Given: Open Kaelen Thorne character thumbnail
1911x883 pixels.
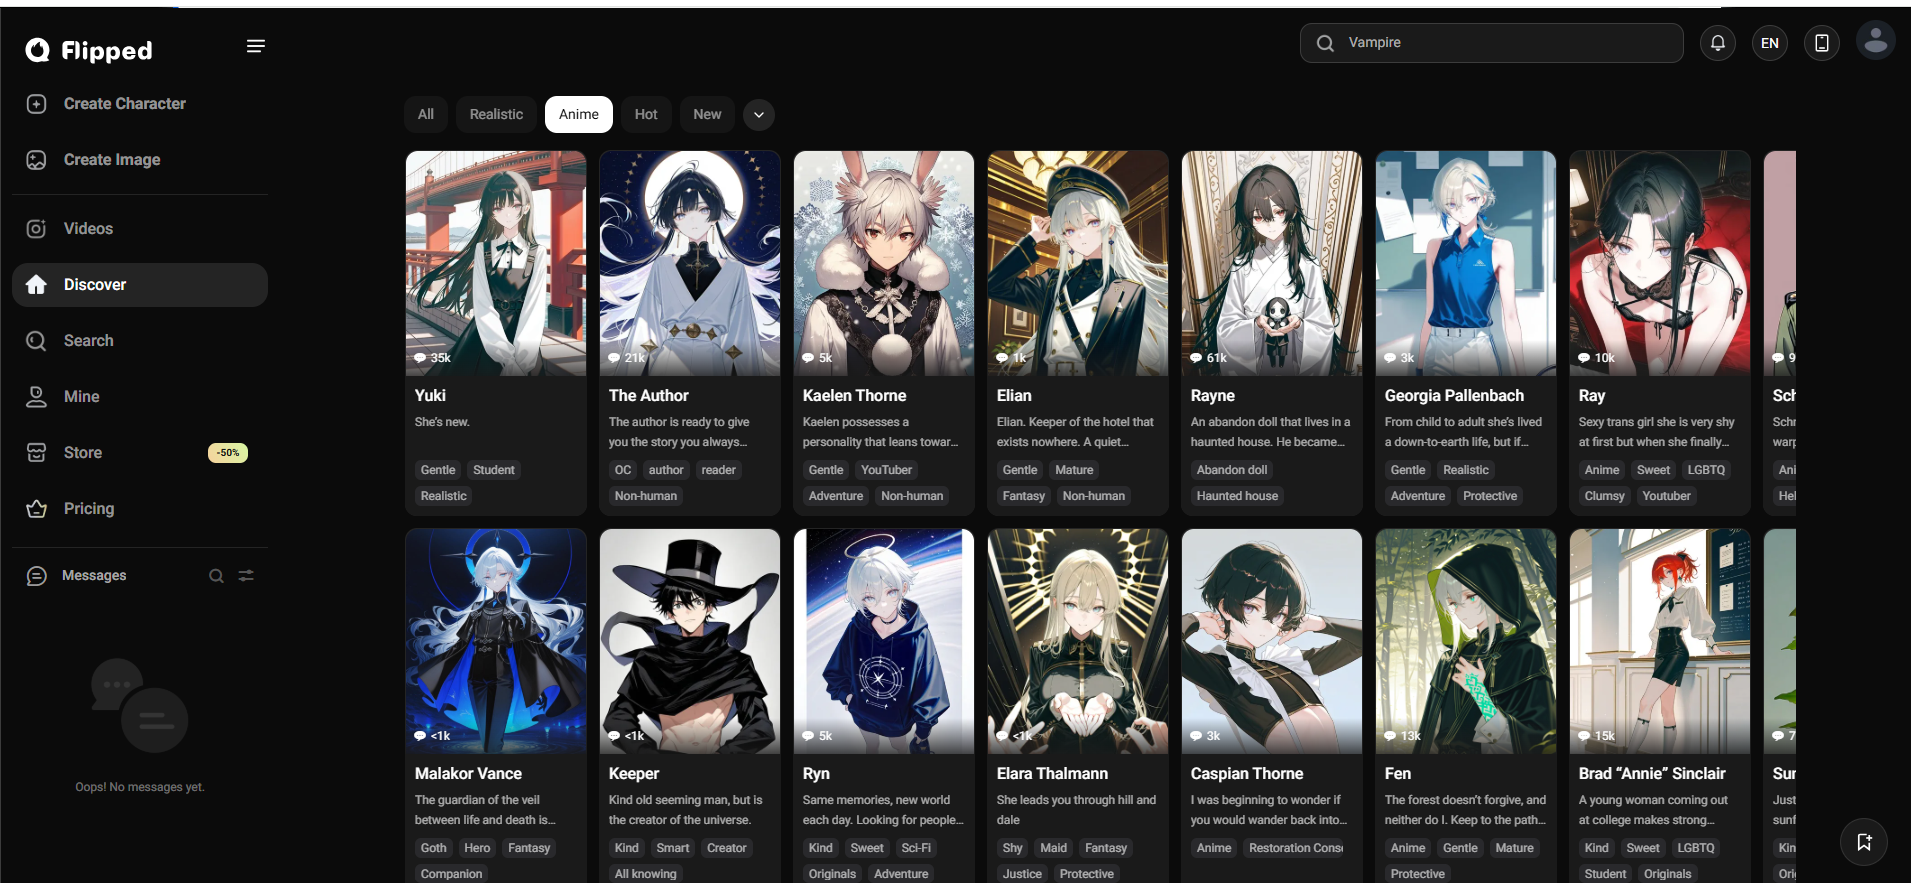Looking at the screenshot, I should 884,263.
